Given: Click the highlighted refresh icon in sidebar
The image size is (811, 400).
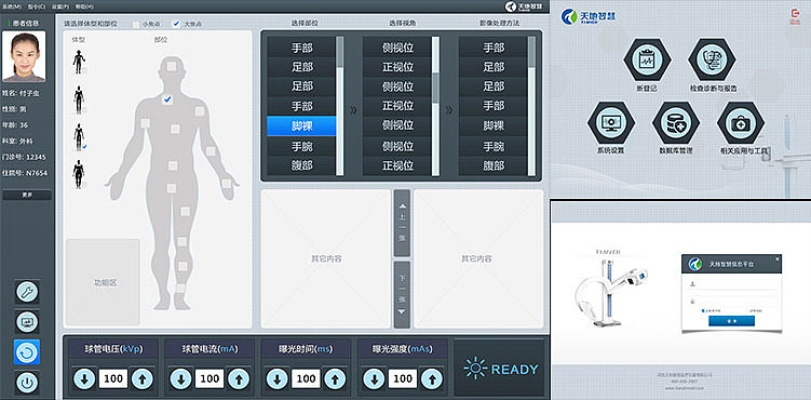Looking at the screenshot, I should click(27, 352).
